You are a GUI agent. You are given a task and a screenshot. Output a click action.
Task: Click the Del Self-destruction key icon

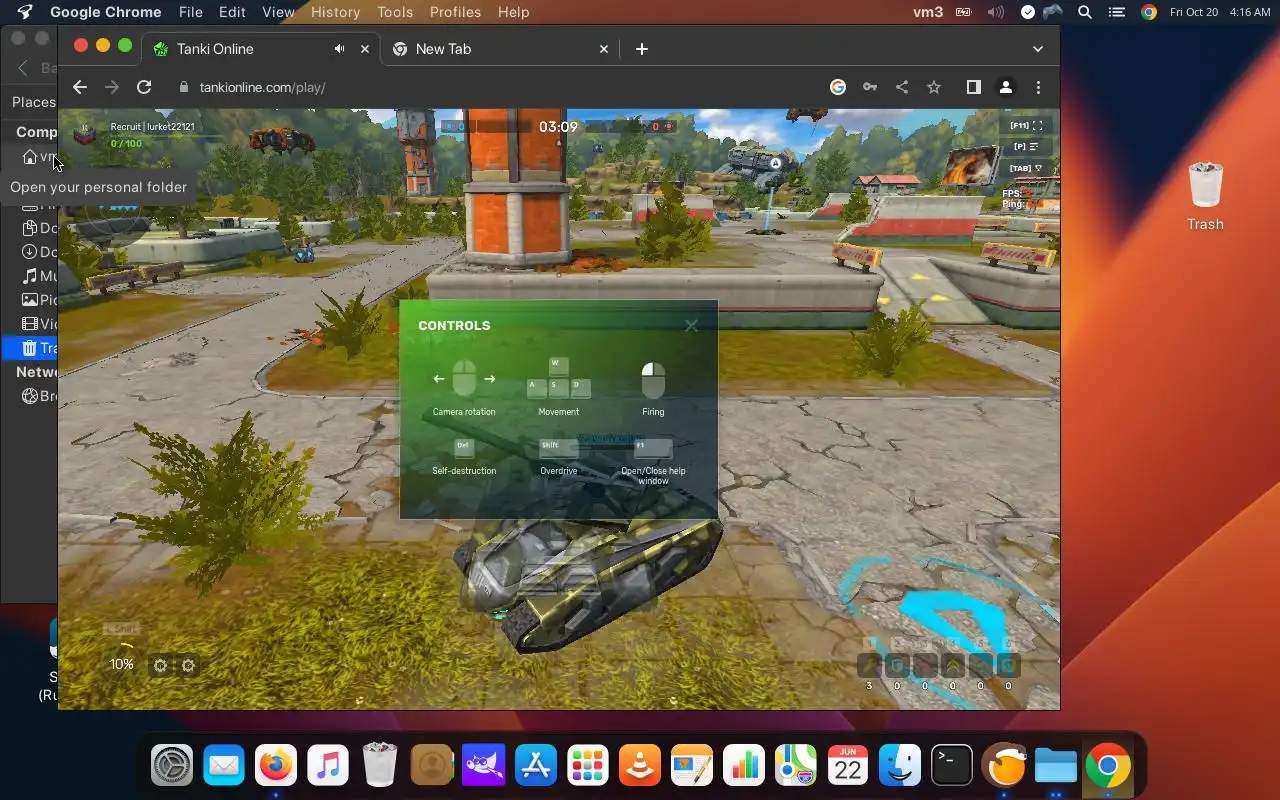(x=464, y=448)
